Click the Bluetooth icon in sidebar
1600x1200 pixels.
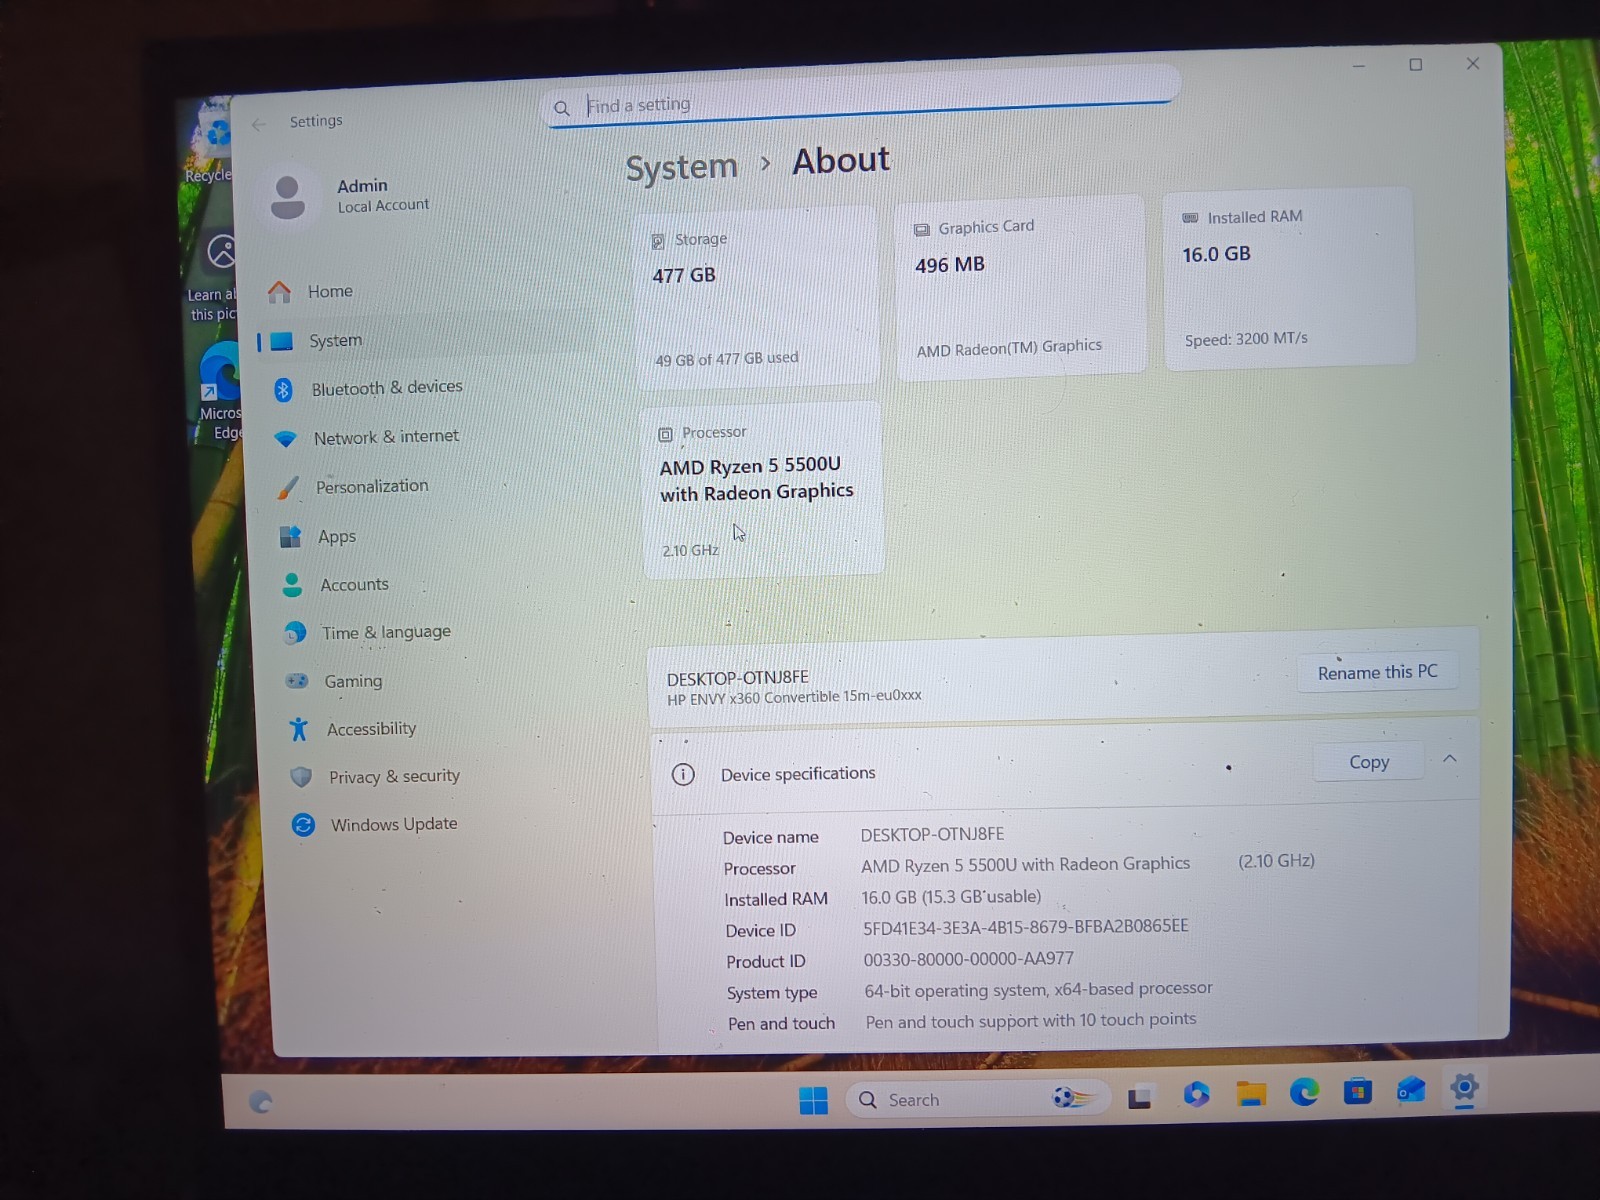283,390
